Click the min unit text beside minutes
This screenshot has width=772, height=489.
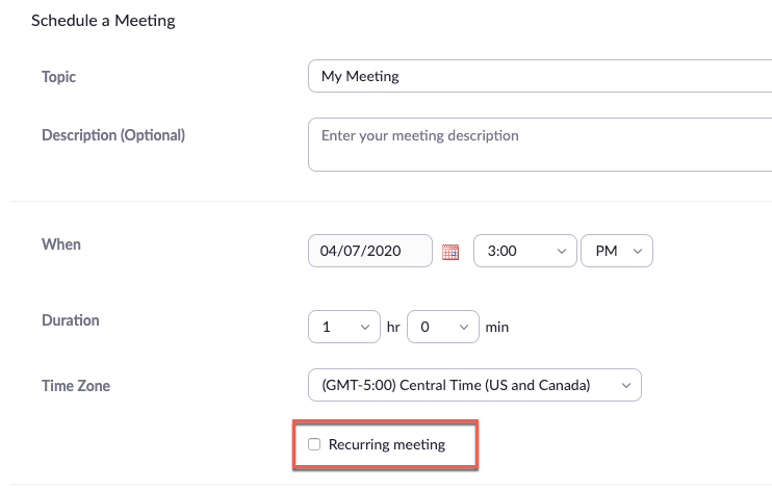[x=497, y=327]
